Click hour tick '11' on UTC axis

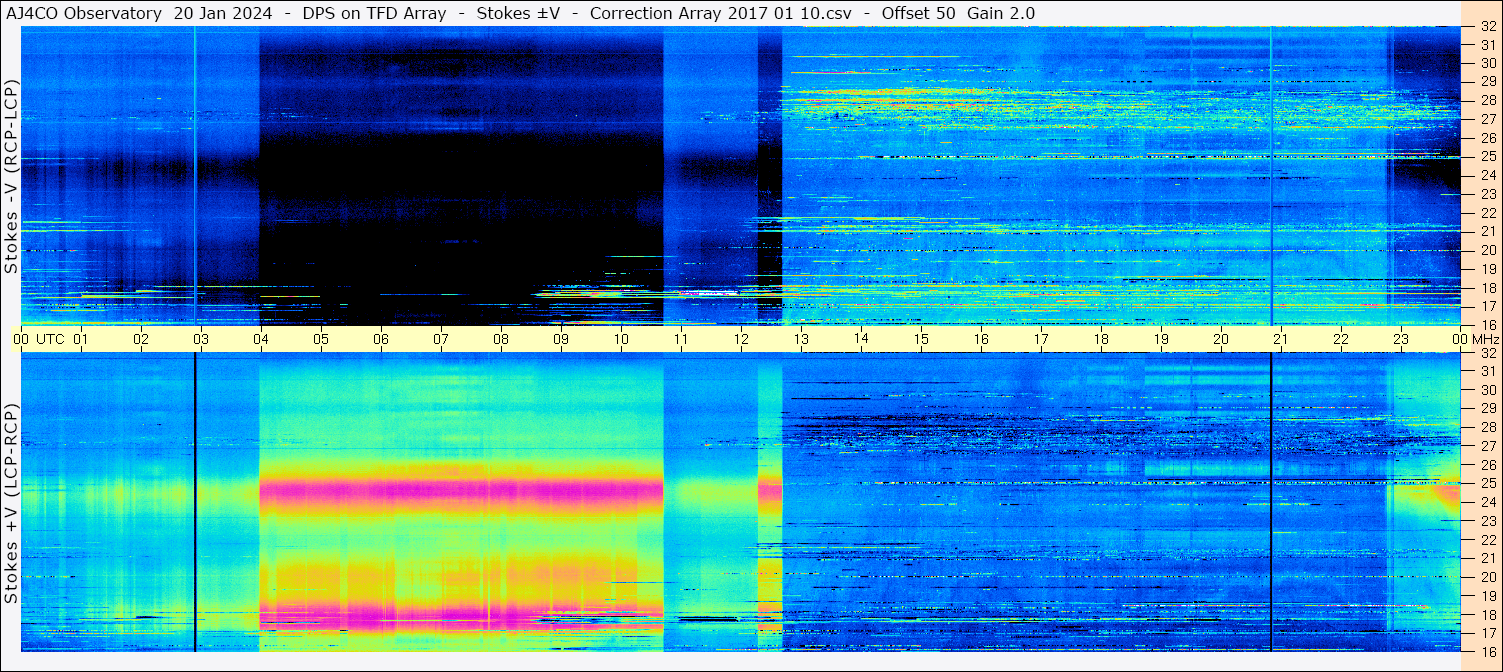pos(680,339)
